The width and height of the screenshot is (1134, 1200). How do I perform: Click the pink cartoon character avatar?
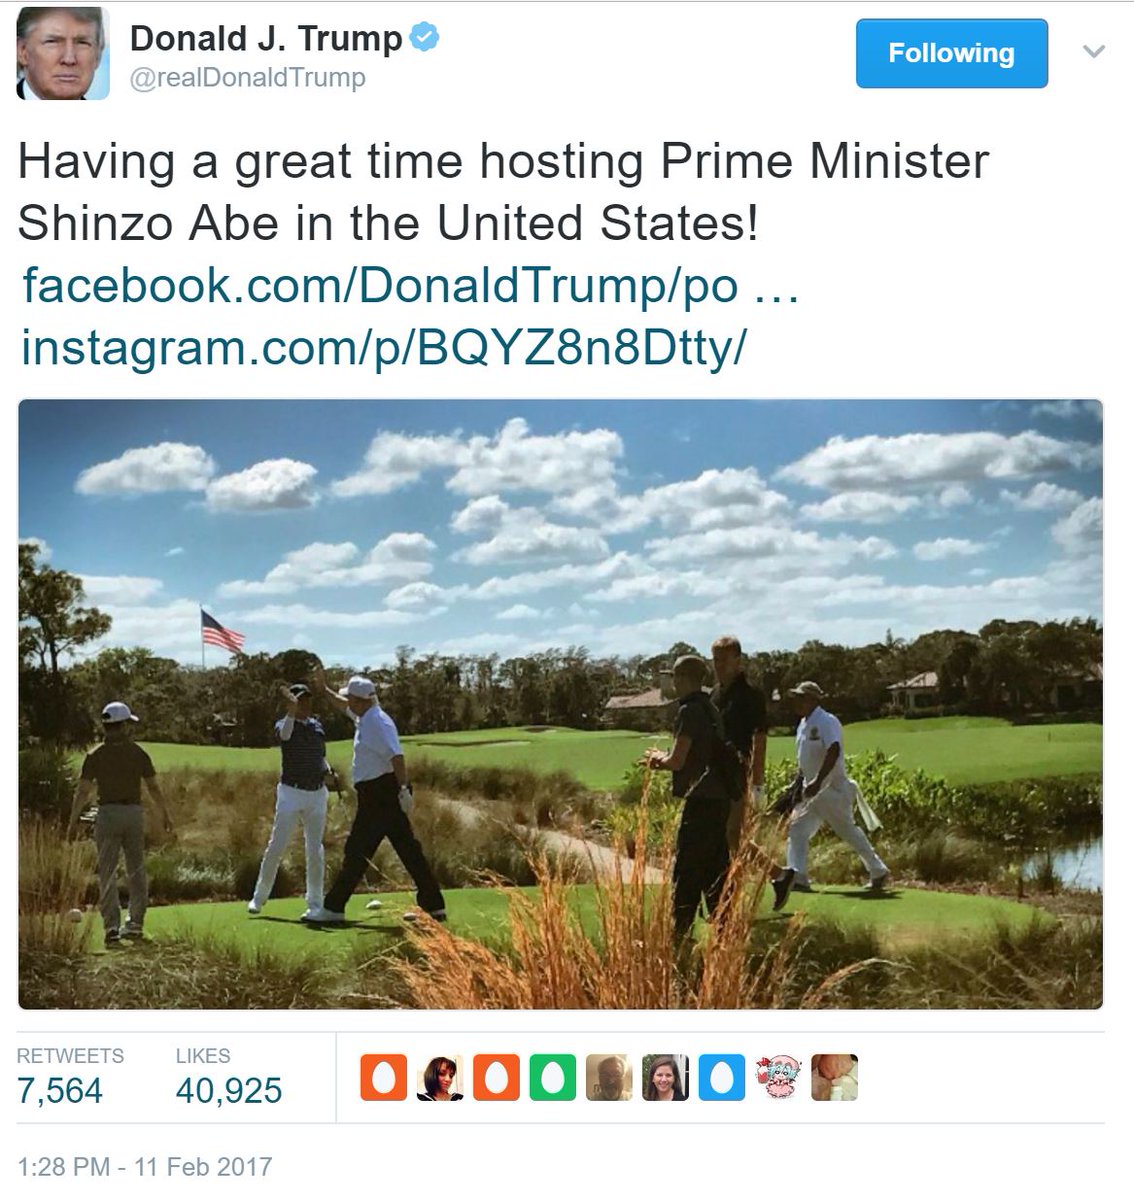pos(778,1077)
